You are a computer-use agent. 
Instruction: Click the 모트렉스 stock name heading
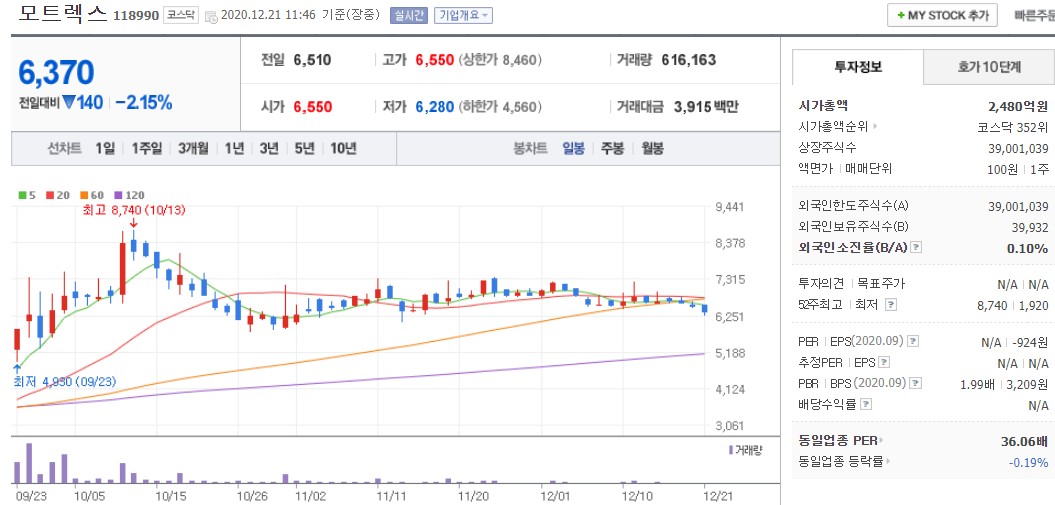coord(63,13)
